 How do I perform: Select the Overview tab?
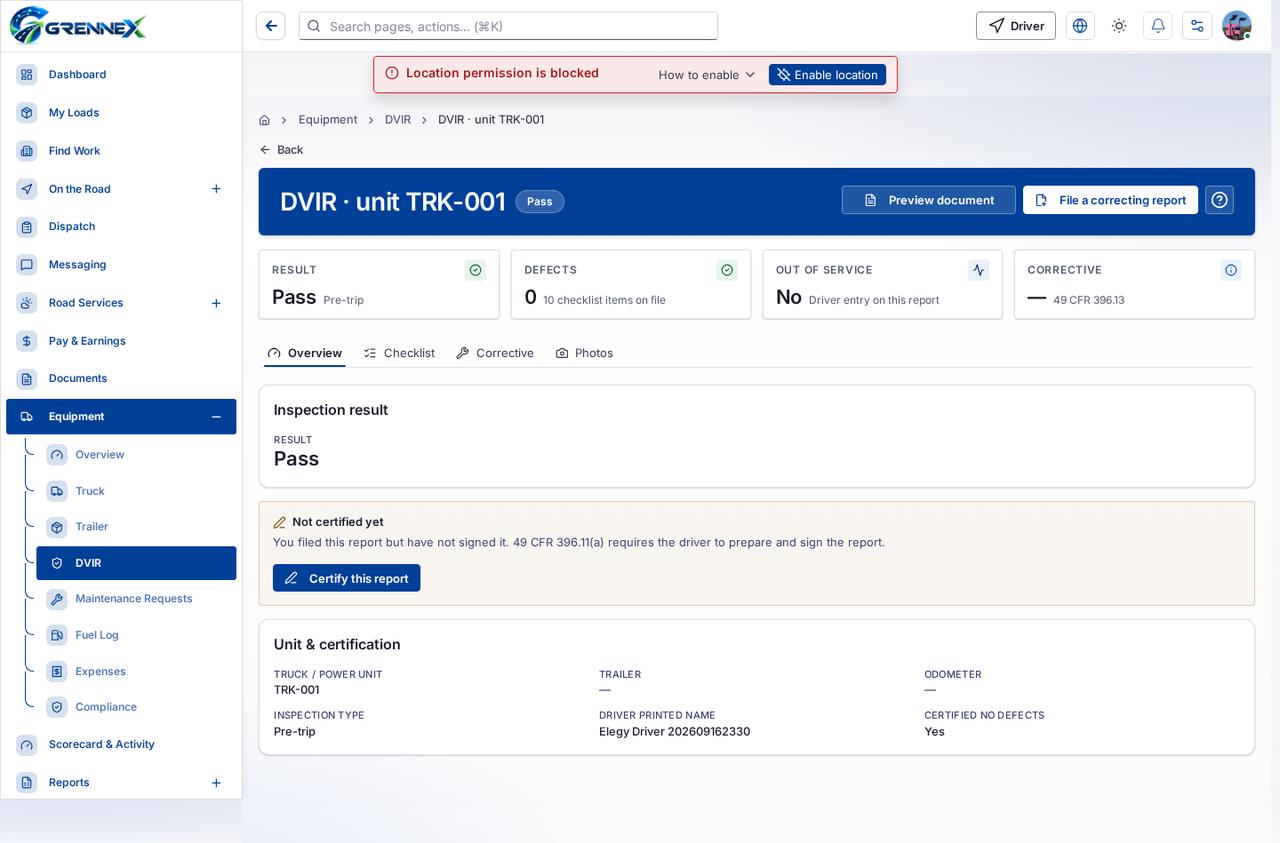pyautogui.click(x=305, y=353)
